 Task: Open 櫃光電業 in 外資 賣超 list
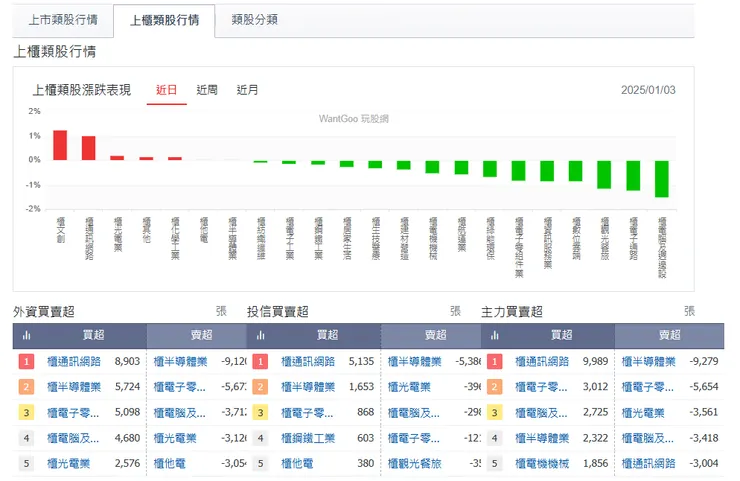click(x=175, y=438)
